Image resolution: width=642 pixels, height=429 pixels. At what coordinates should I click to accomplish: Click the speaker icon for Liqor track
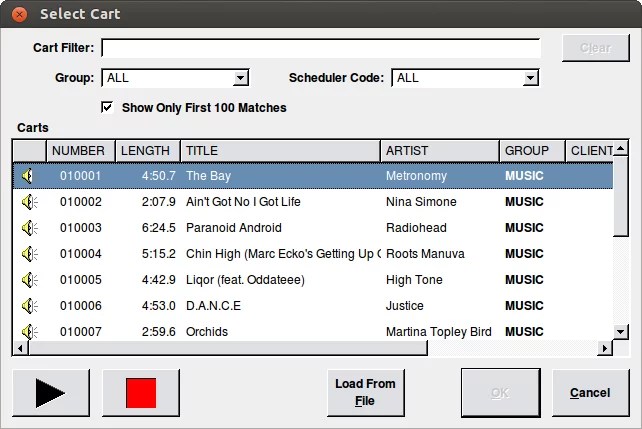pyautogui.click(x=29, y=280)
